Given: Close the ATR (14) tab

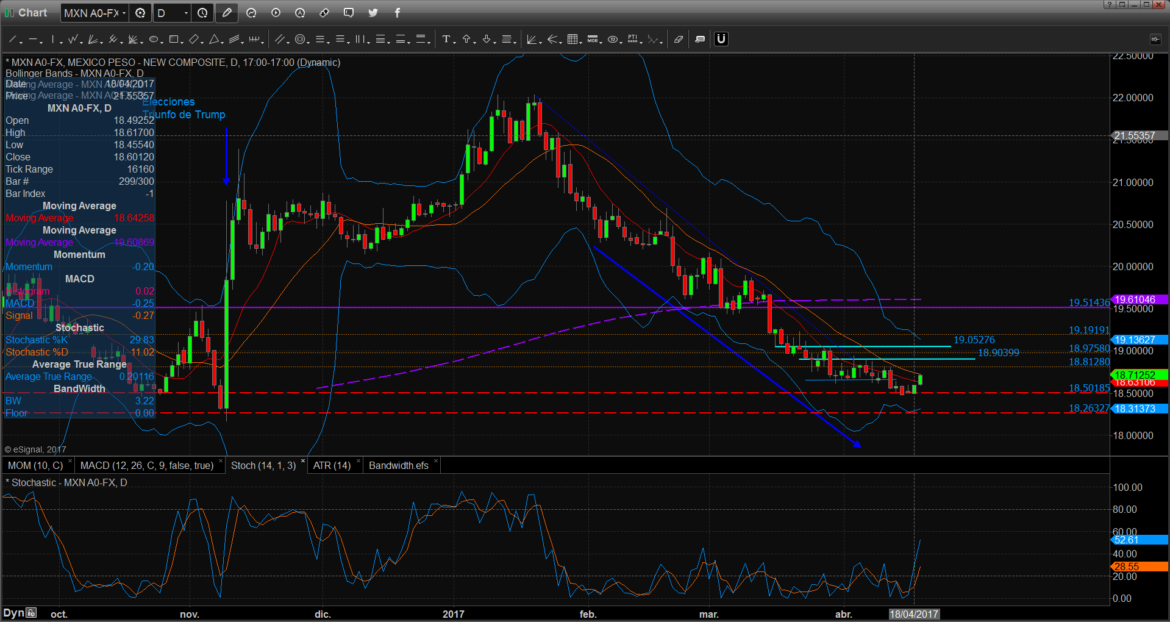Looking at the screenshot, I should point(359,462).
